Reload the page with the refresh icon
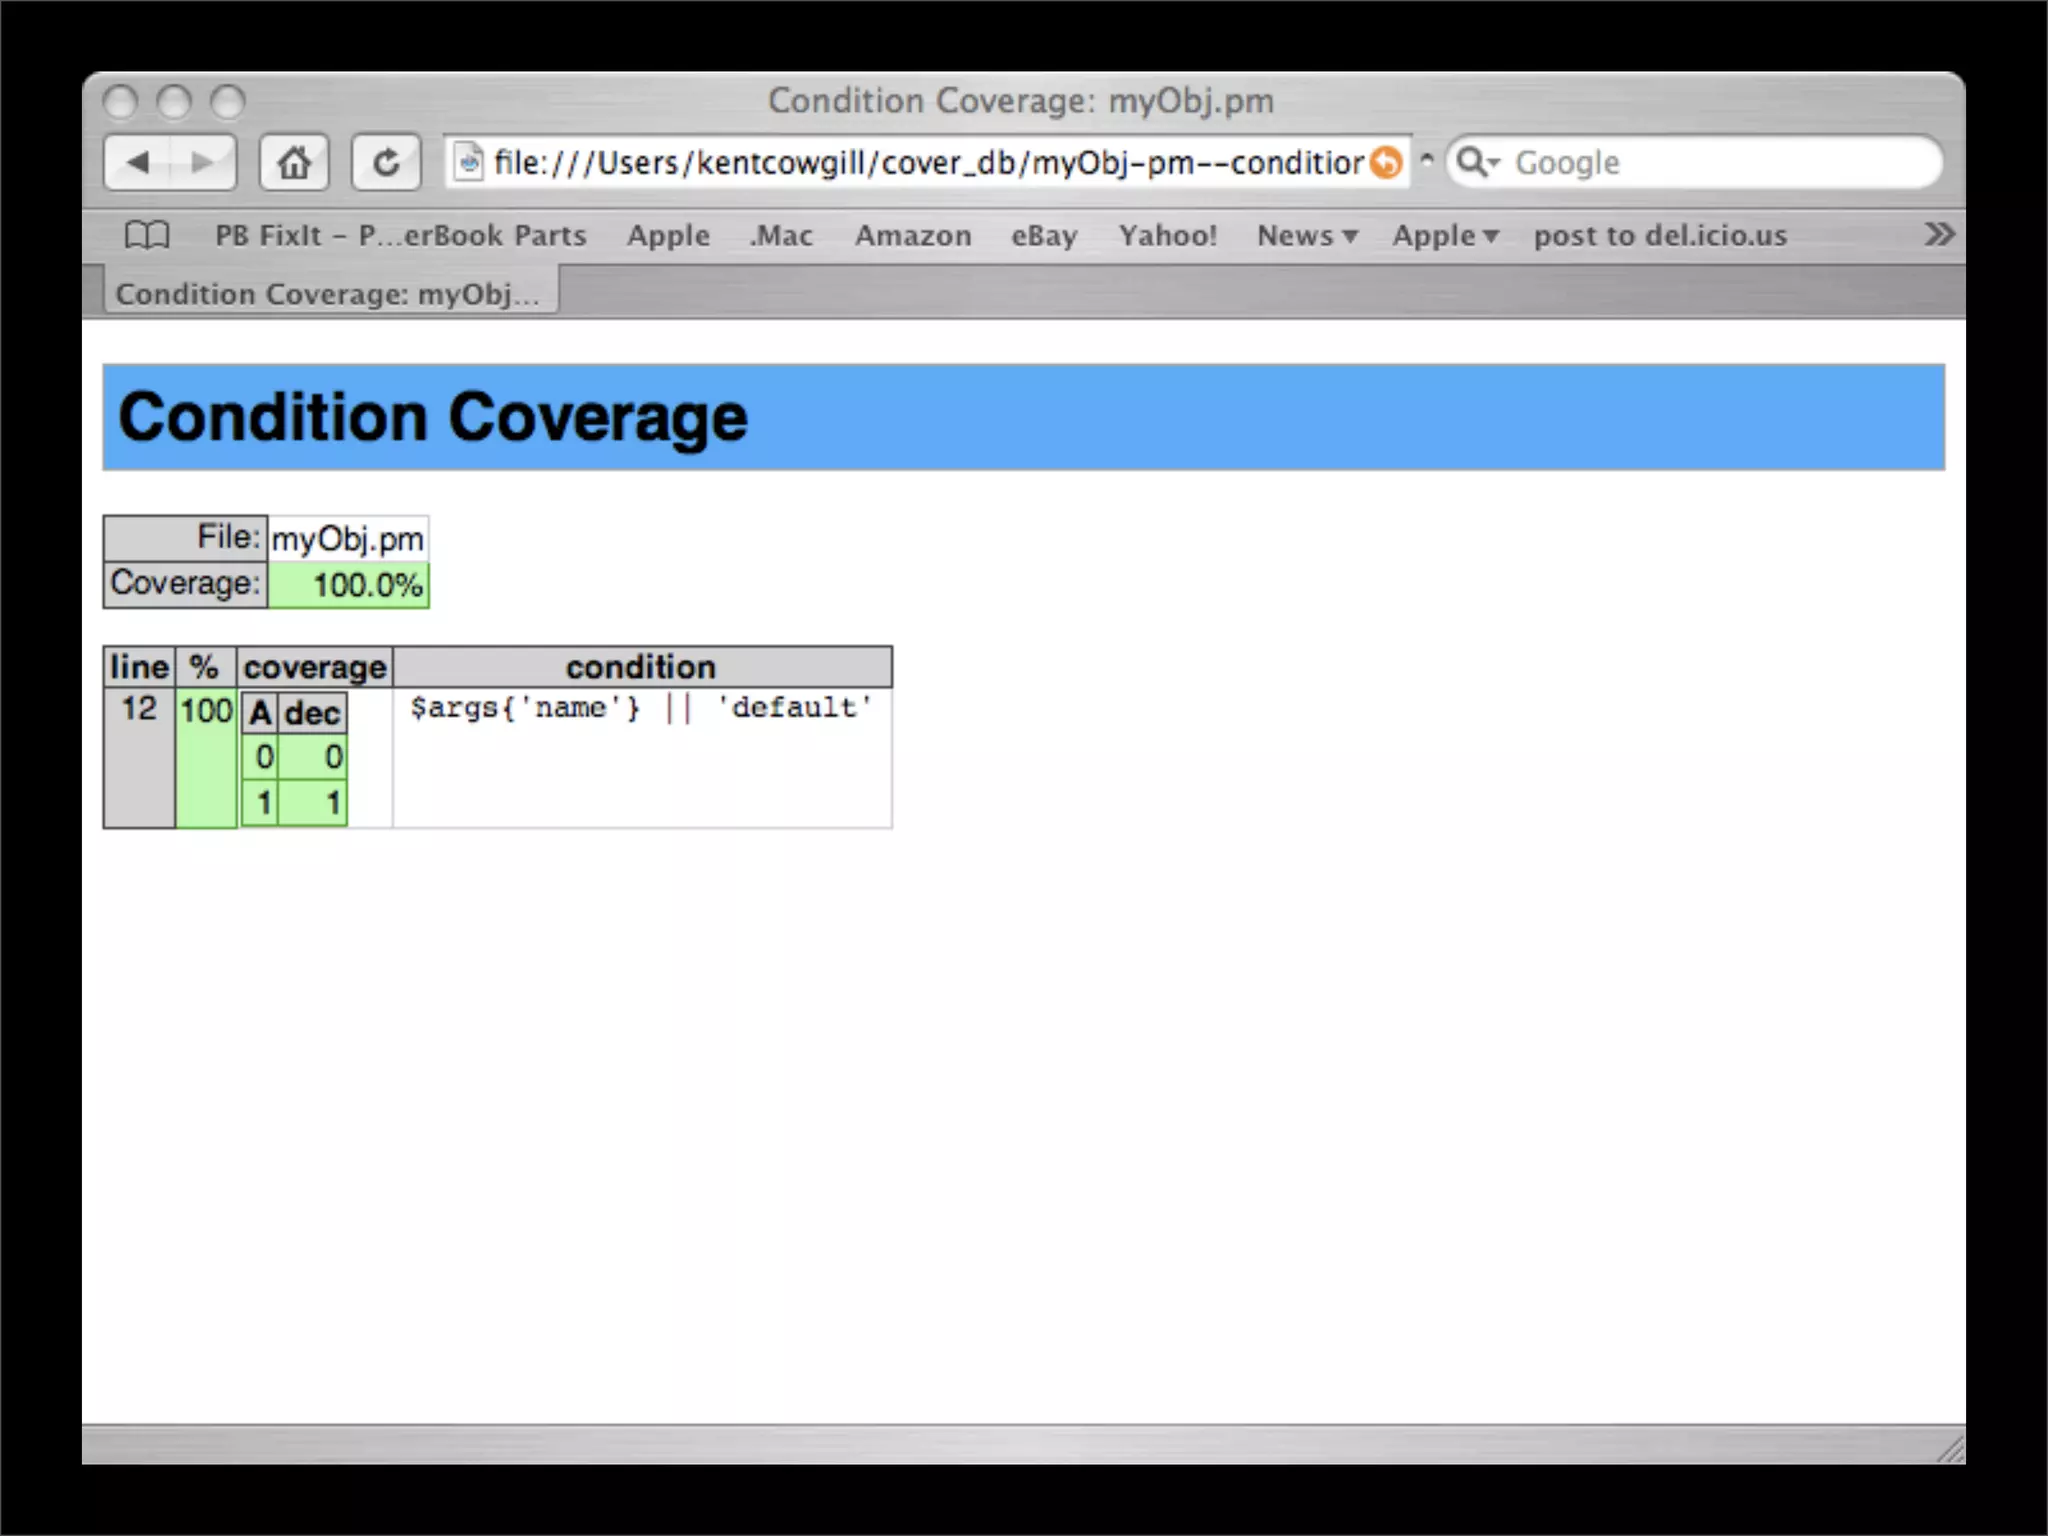The width and height of the screenshot is (2048, 1536). 386,162
